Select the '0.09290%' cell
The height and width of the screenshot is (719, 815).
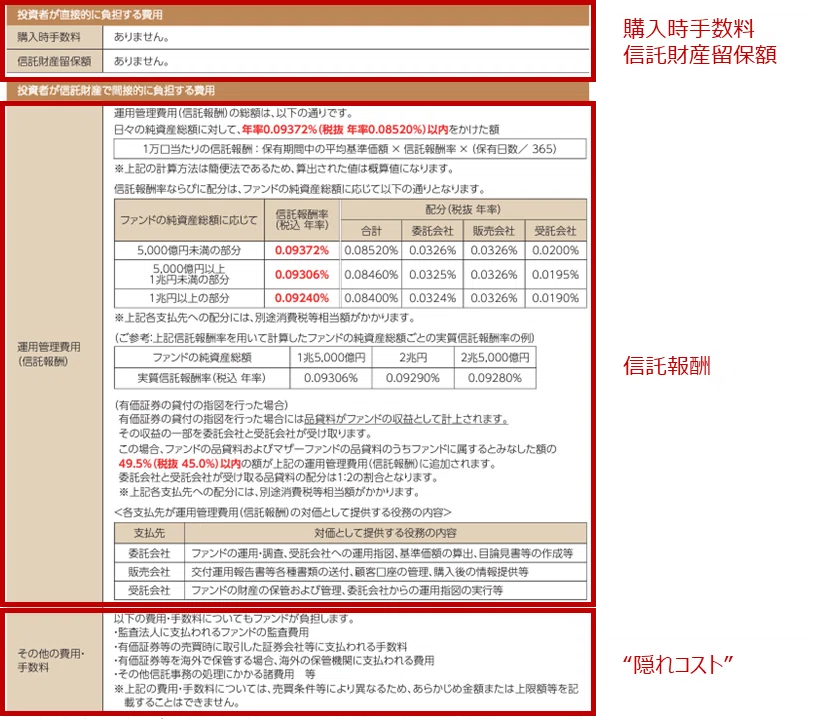pos(413,378)
